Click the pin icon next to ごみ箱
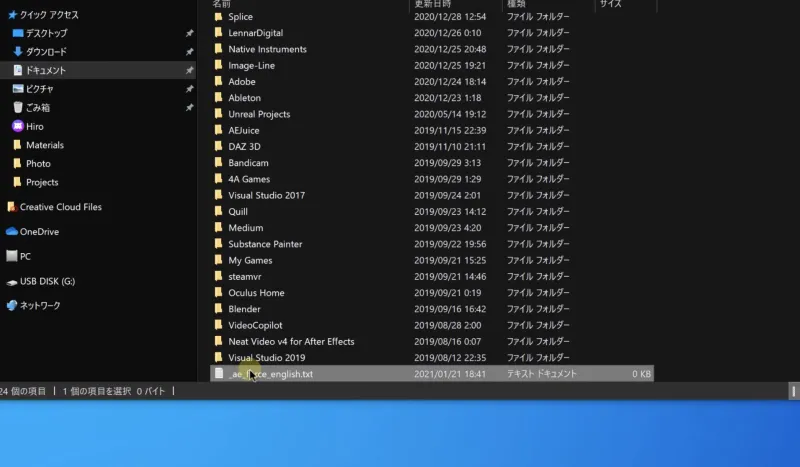 point(189,107)
